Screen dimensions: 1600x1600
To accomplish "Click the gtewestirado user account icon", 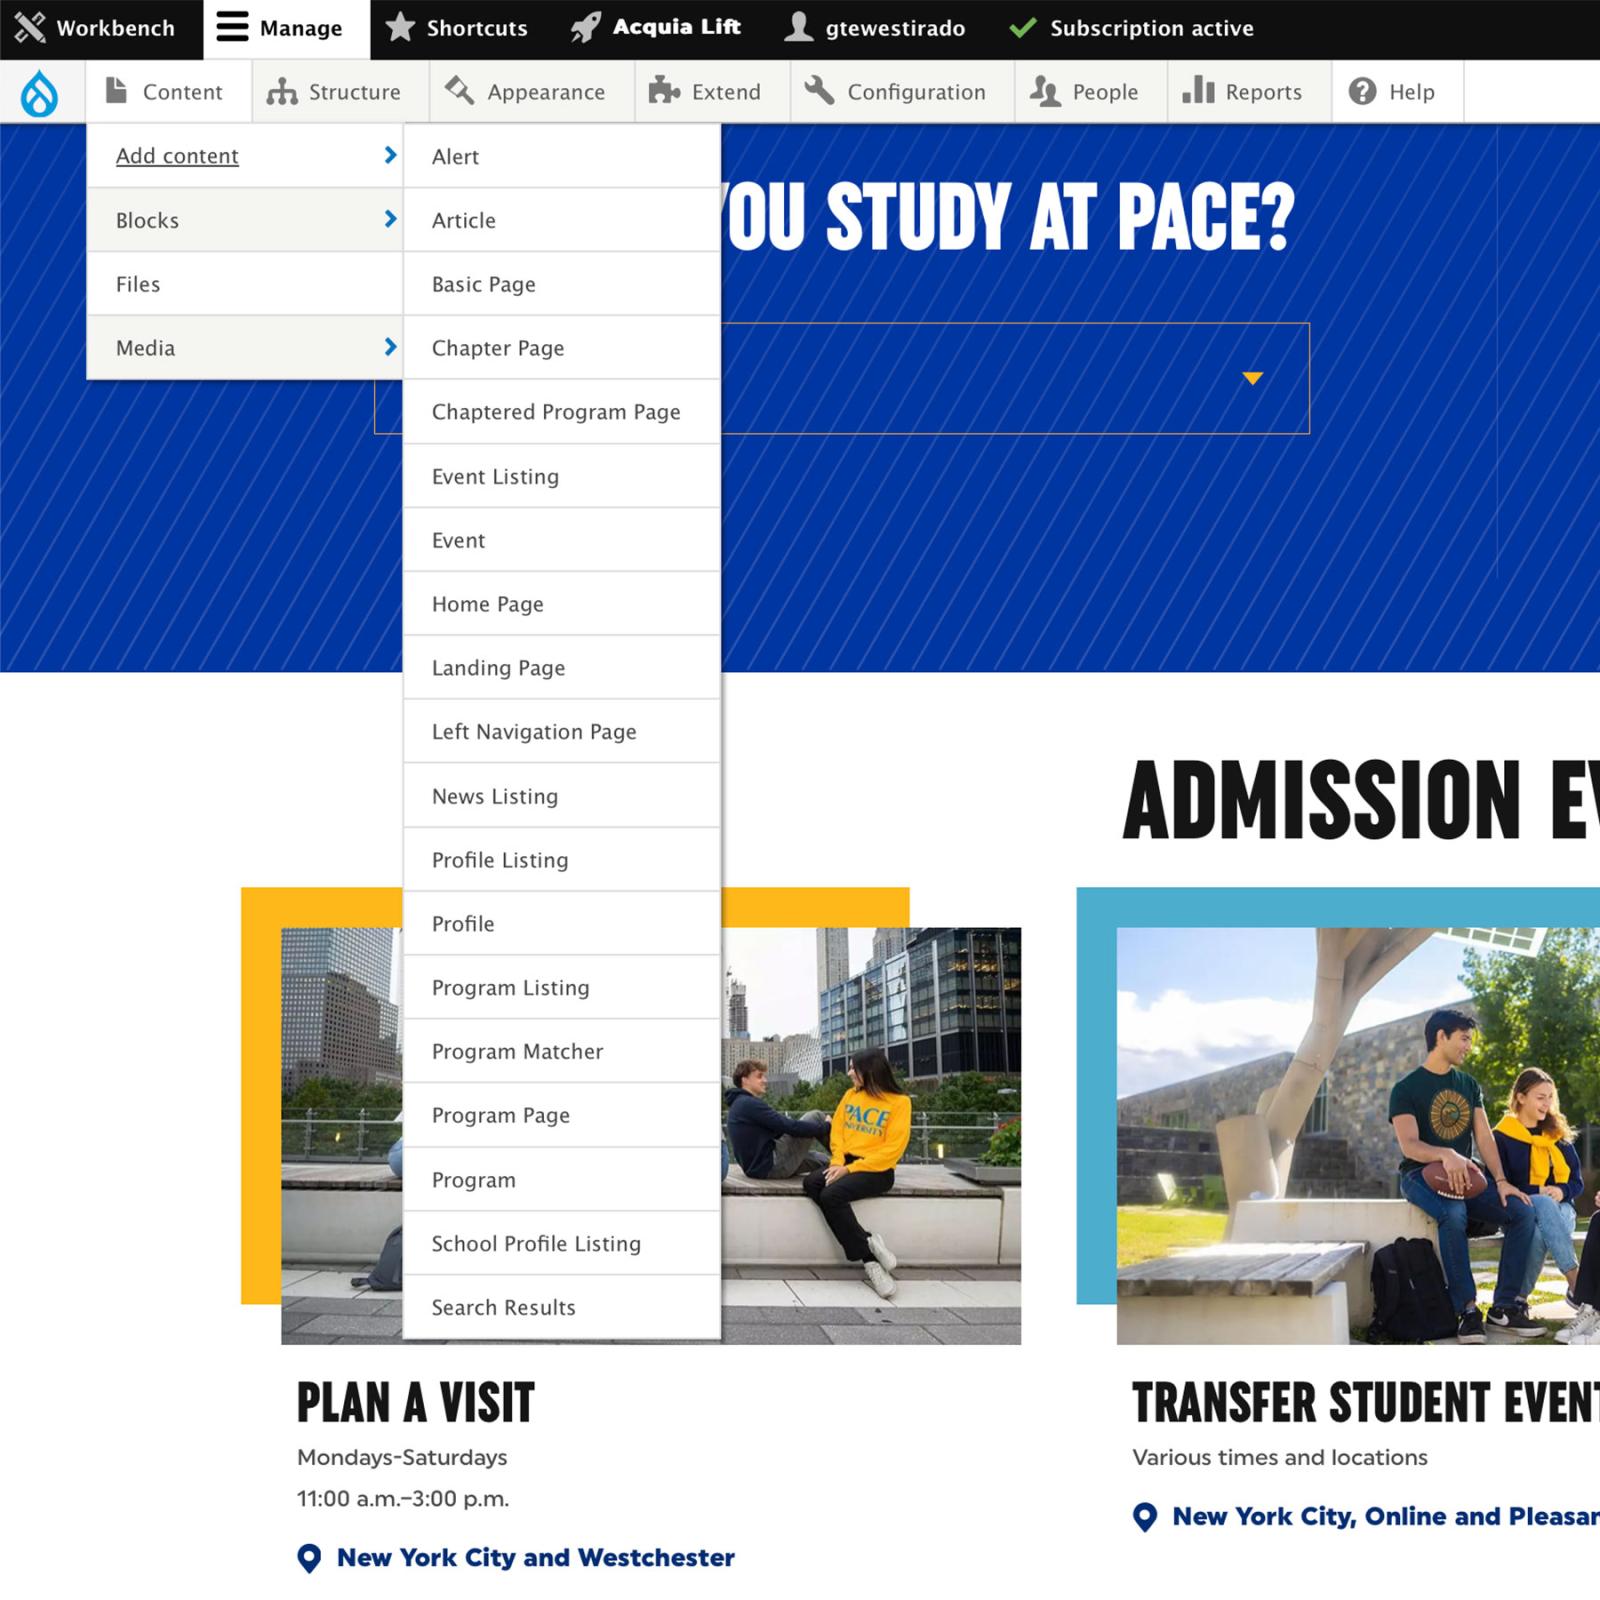I will pos(798,27).
